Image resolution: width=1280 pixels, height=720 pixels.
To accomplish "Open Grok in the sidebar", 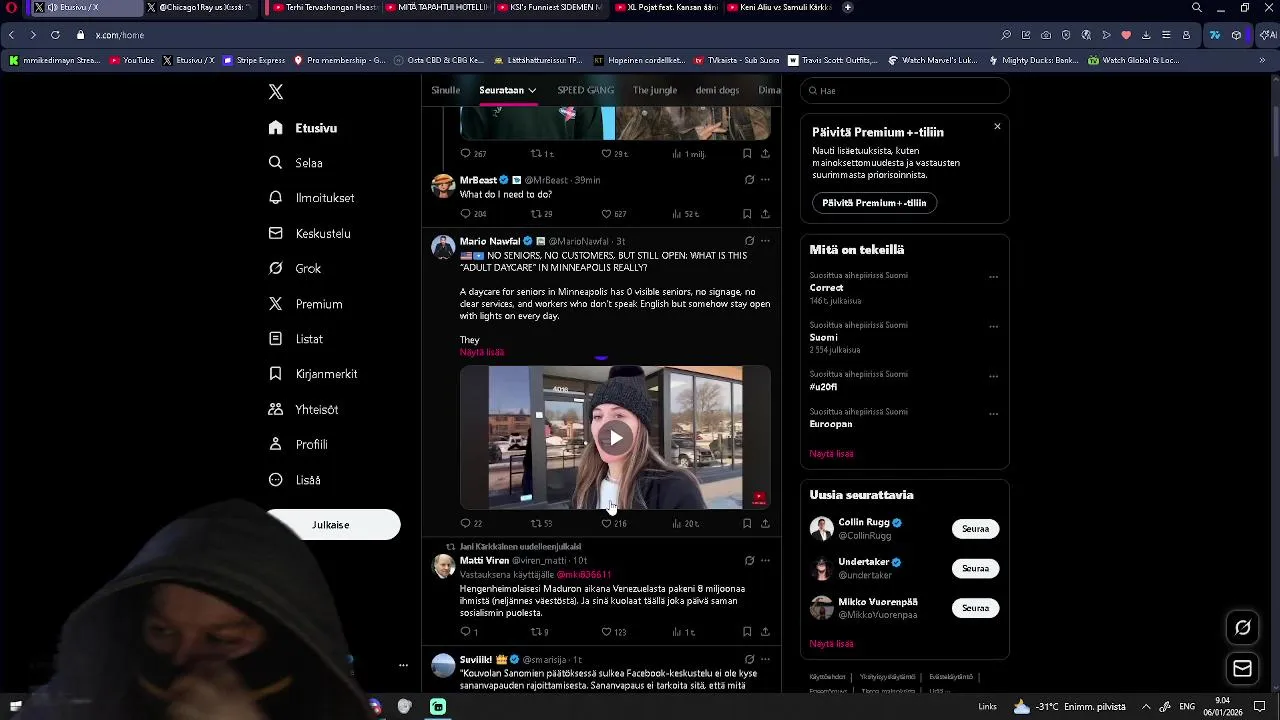I will pos(295,268).
